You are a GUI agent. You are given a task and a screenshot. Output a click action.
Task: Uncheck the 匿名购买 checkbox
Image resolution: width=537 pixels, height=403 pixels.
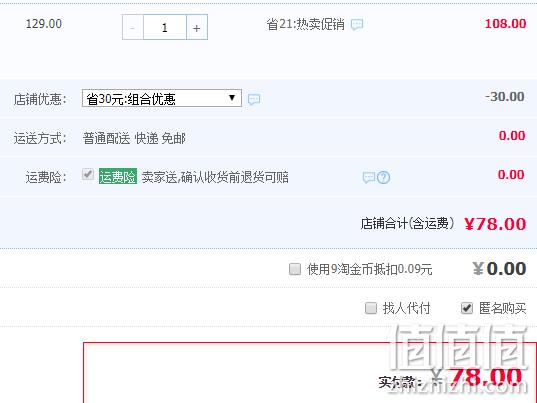point(467,308)
